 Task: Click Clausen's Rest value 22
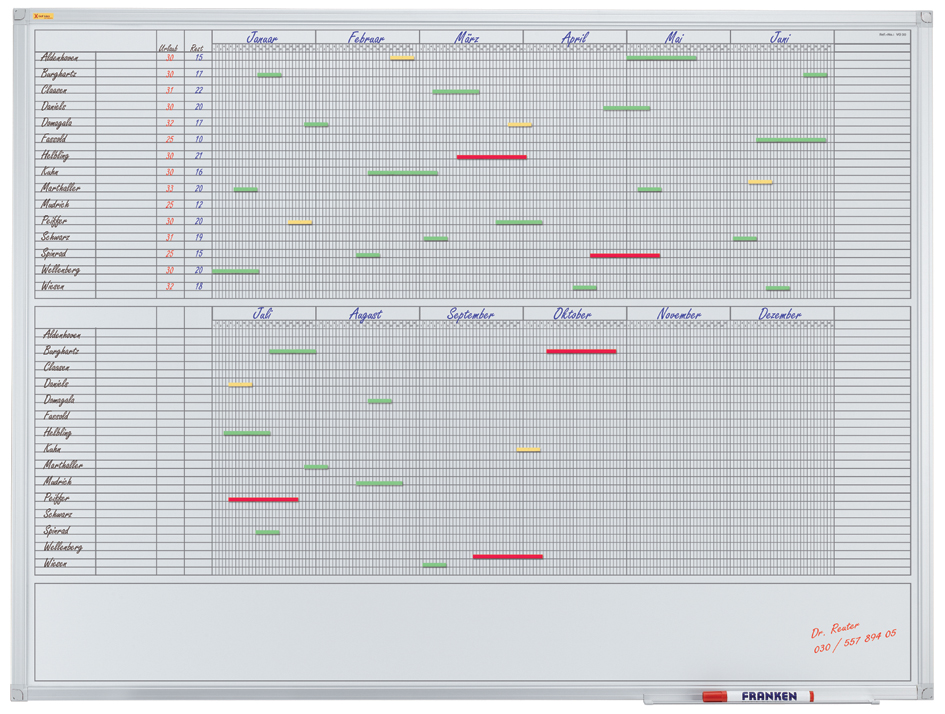pyautogui.click(x=198, y=91)
